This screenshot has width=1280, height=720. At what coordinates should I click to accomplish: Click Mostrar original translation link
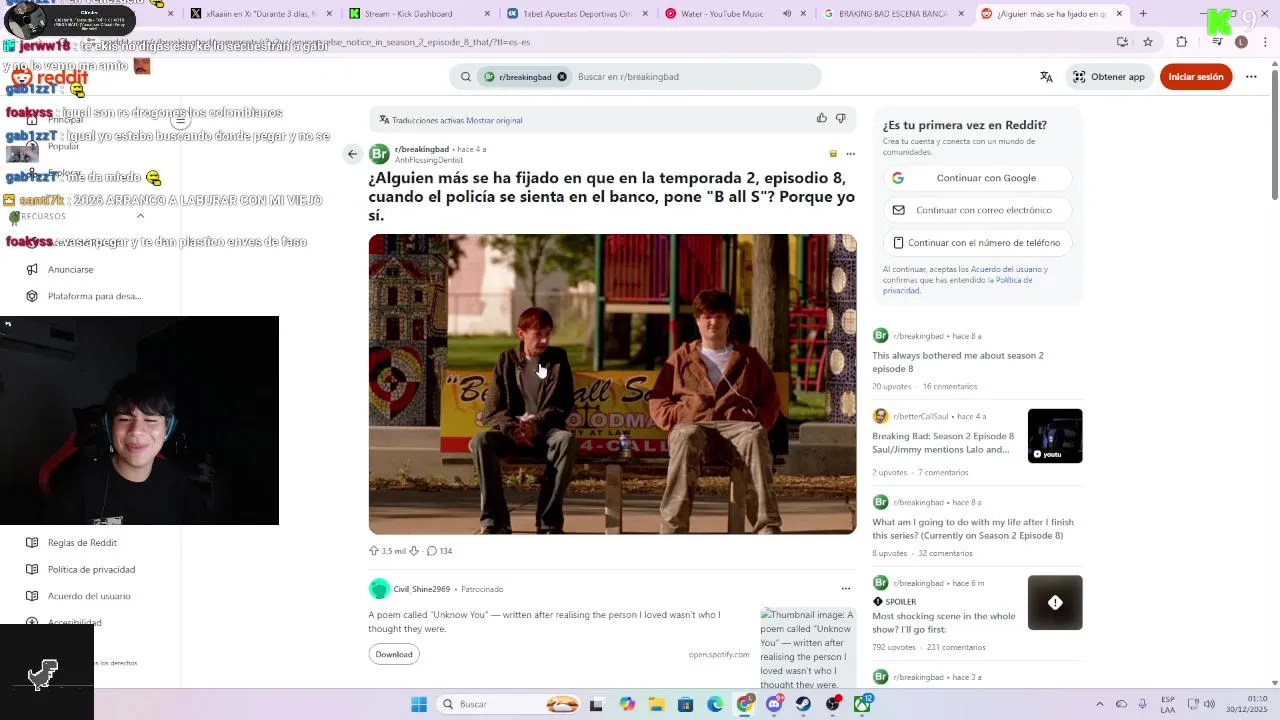click(x=494, y=120)
